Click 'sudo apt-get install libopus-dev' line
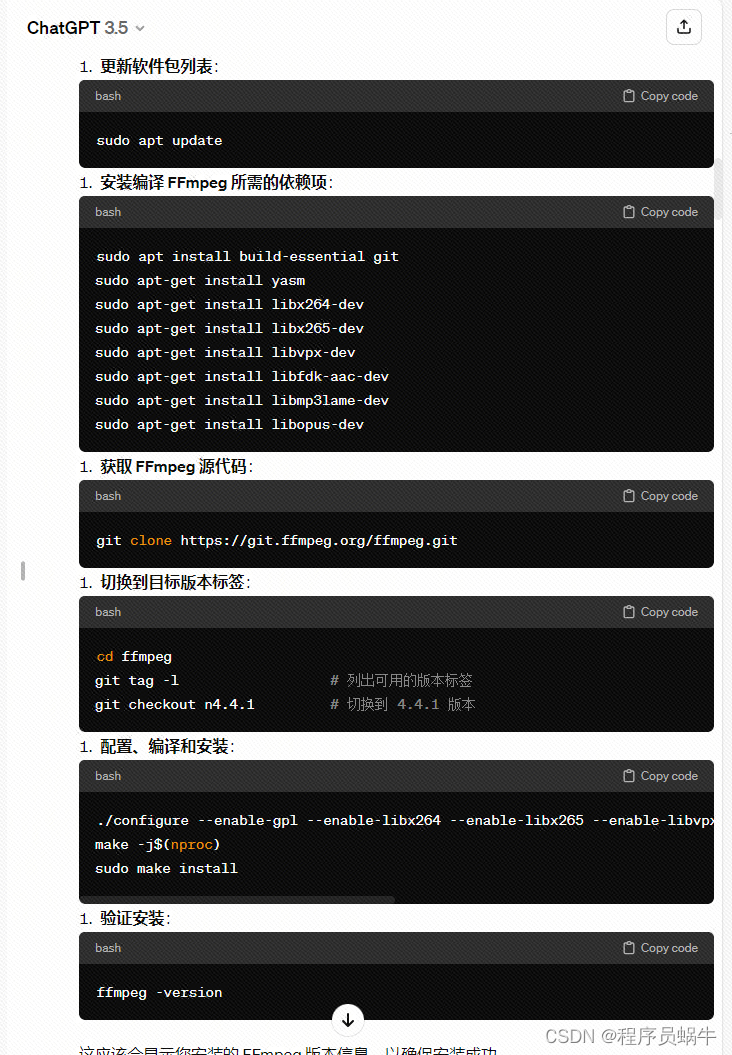 229,425
